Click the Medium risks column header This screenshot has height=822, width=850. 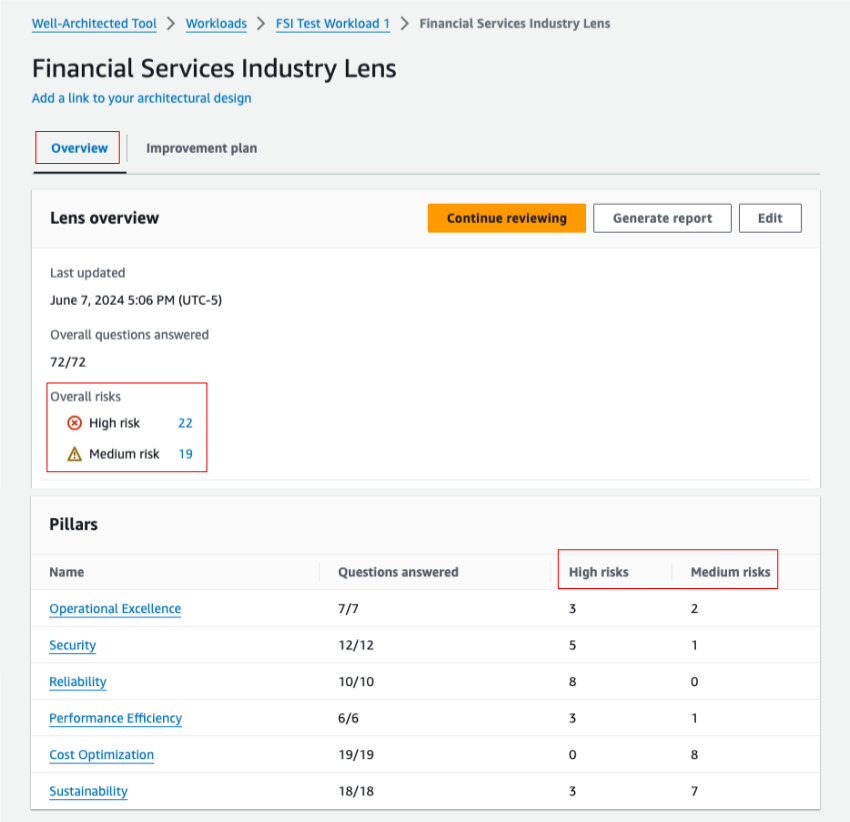pos(730,572)
